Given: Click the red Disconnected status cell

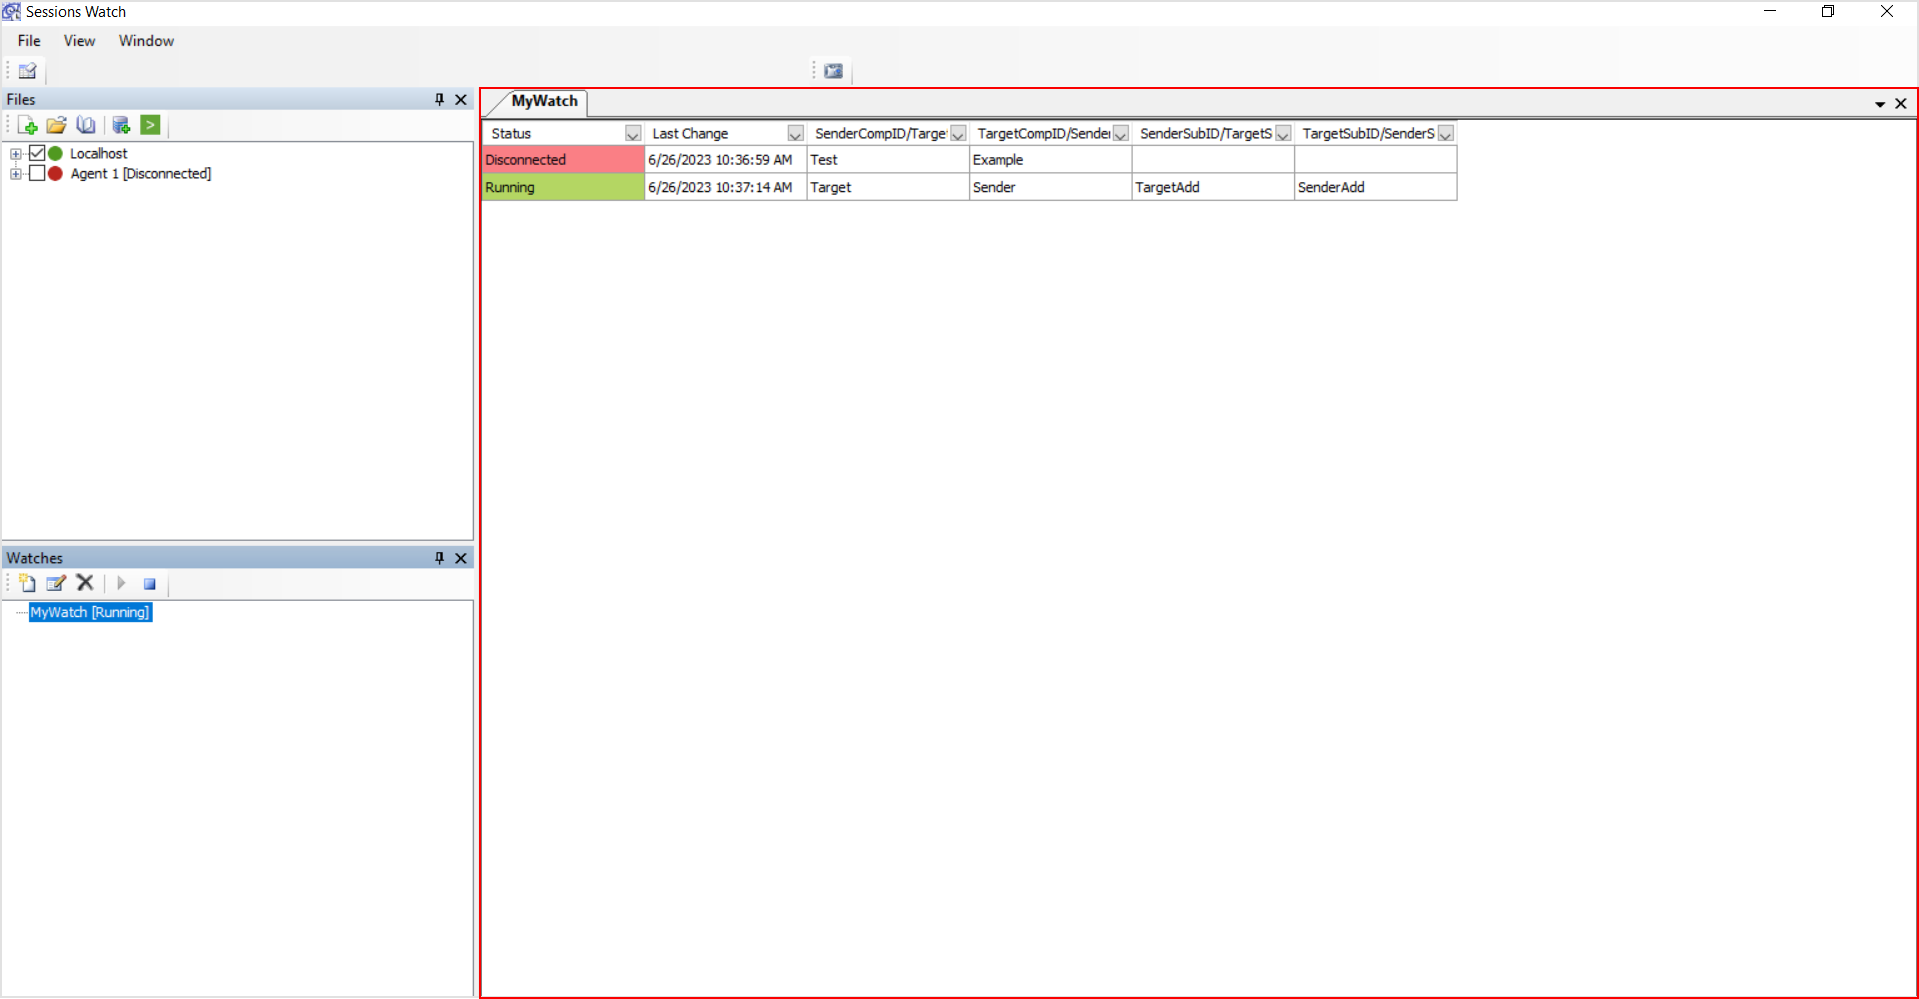Looking at the screenshot, I should coord(562,160).
